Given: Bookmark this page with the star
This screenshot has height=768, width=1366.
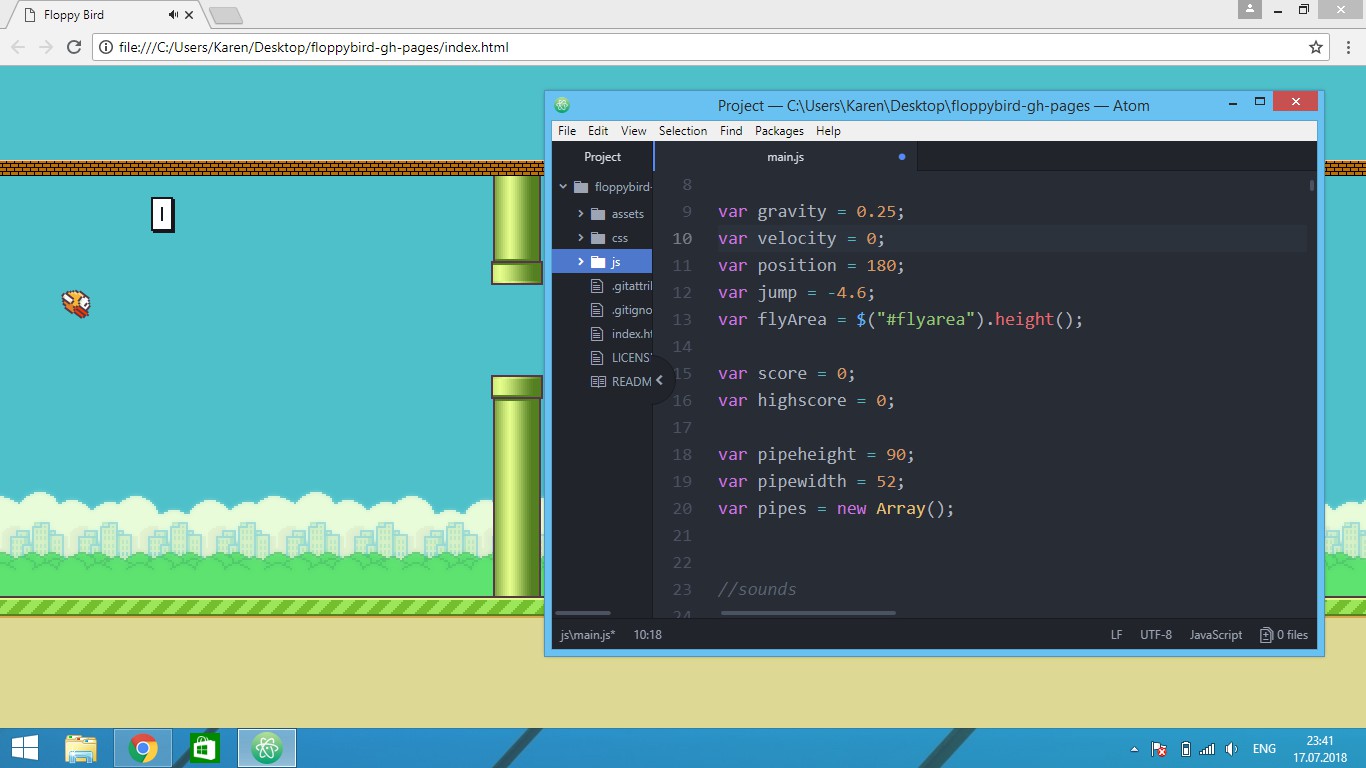Looking at the screenshot, I should [1316, 47].
